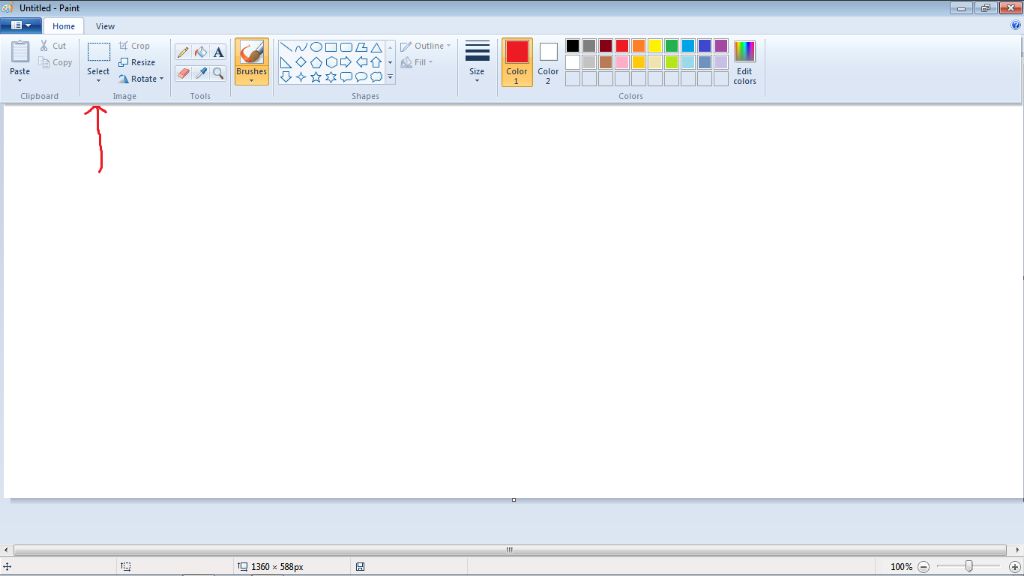Open the shape Outline dropdown
Image resolution: width=1024 pixels, height=576 pixels.
(425, 46)
